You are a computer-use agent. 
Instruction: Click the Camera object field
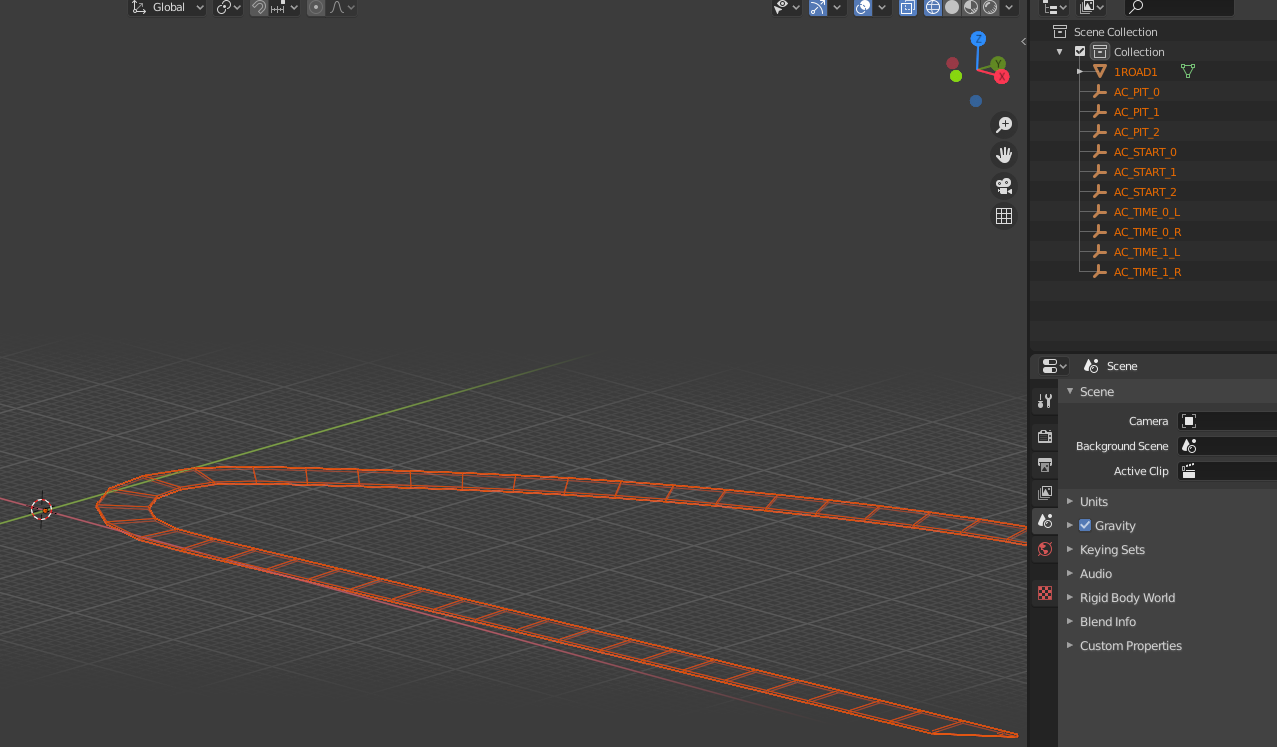point(1227,421)
